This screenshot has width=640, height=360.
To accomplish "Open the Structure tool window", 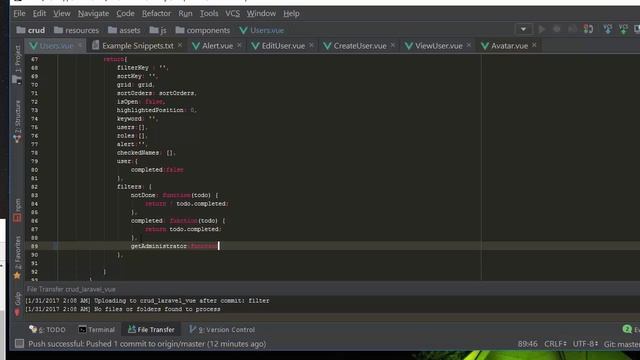I will coord(17,122).
